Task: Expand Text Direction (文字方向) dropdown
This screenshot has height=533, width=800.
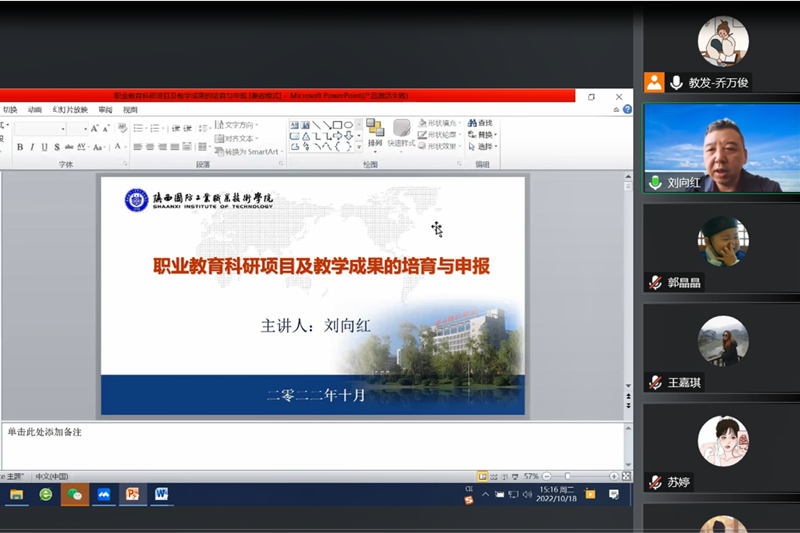Action: pos(240,125)
